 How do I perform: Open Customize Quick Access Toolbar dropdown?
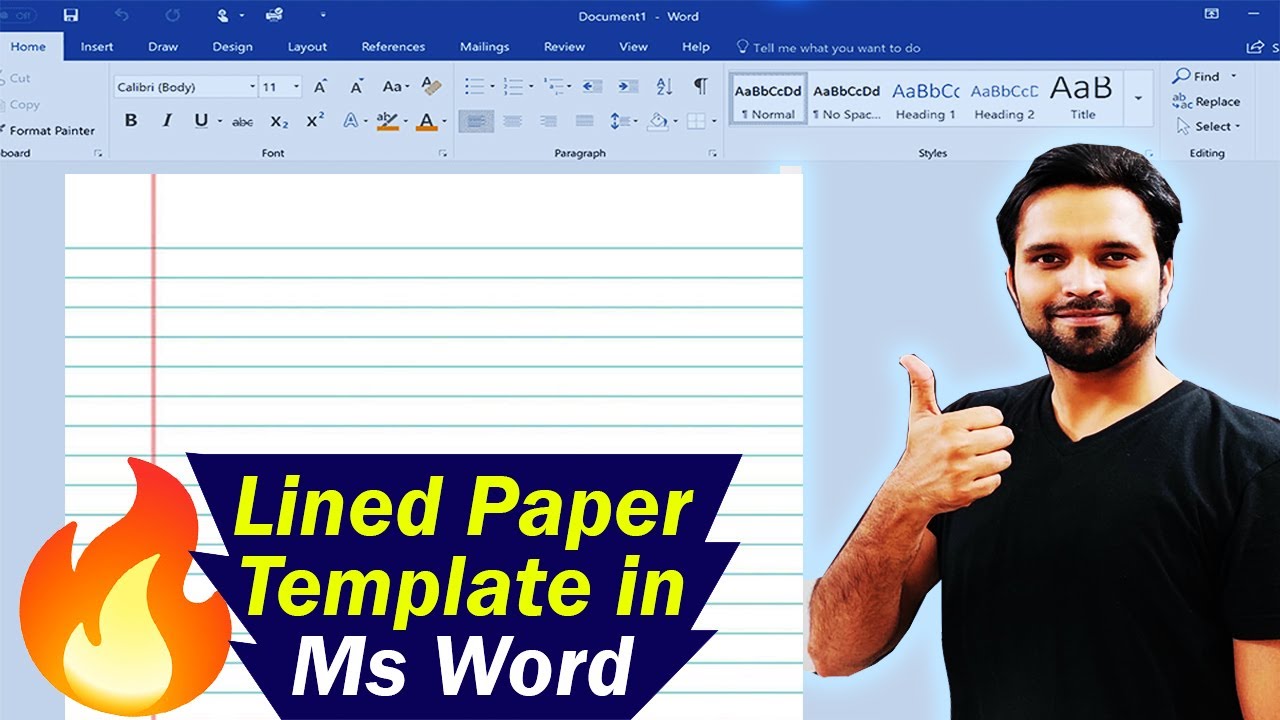[323, 16]
